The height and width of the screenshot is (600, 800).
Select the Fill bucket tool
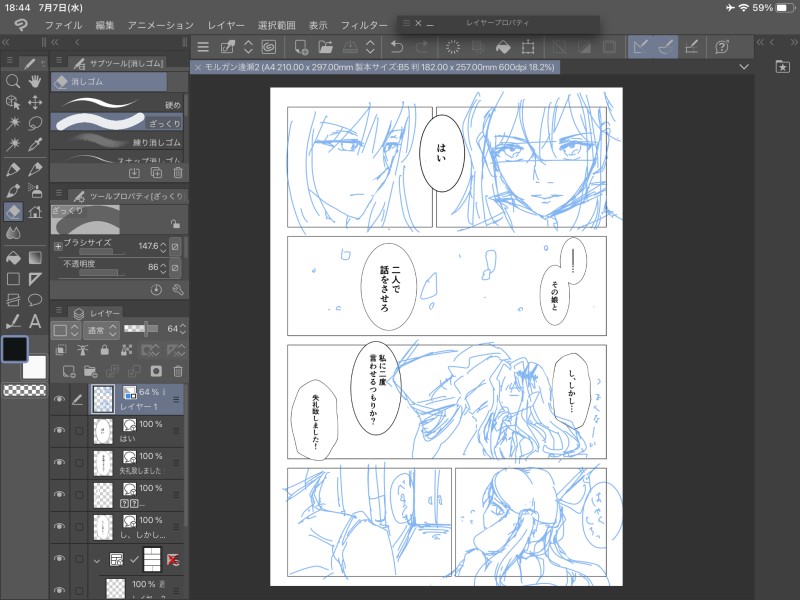click(13, 258)
